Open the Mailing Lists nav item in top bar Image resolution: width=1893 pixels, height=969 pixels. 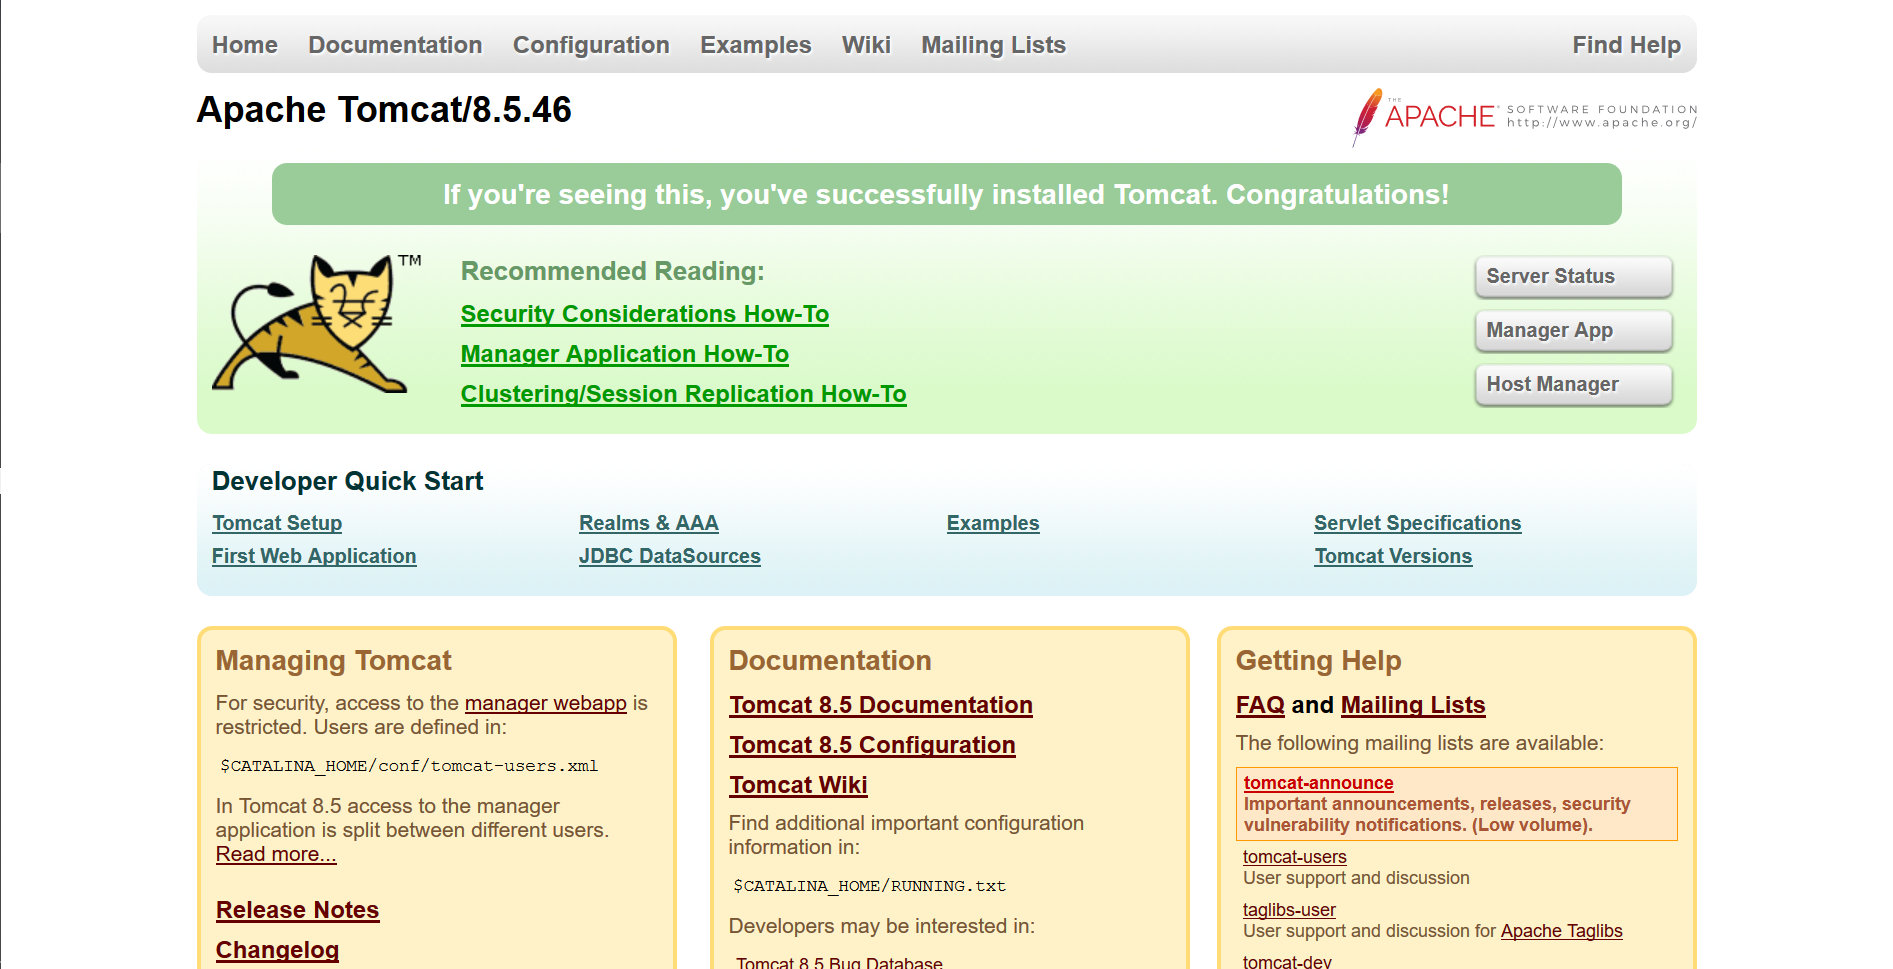(x=993, y=45)
